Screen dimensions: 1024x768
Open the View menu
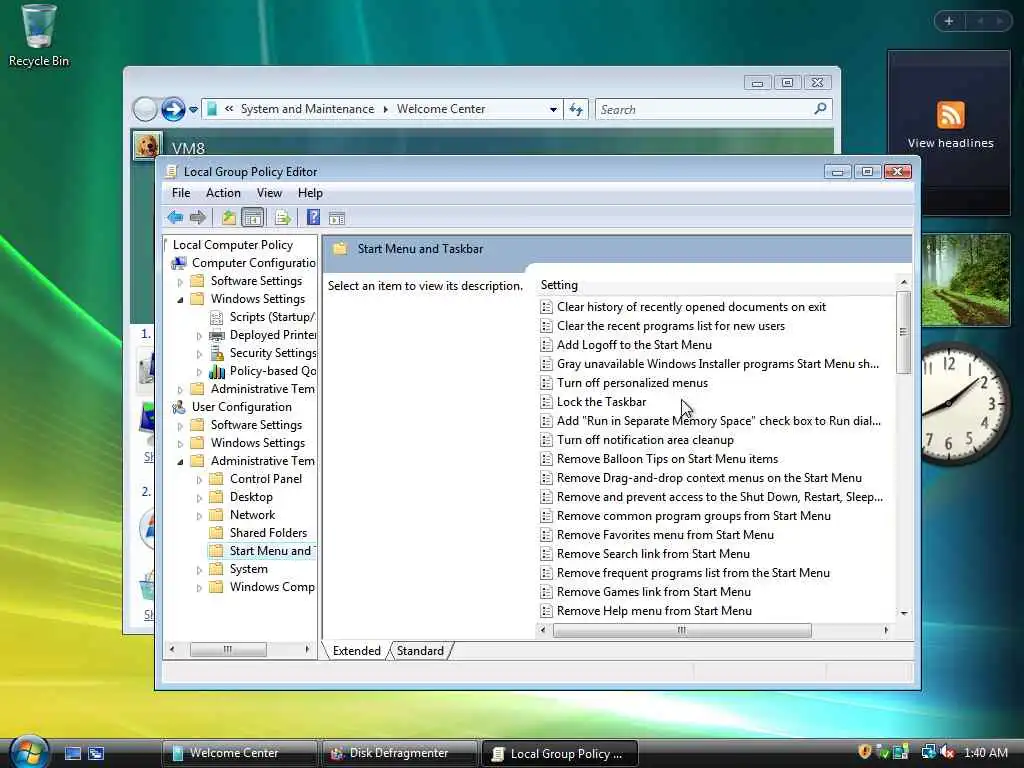269,193
